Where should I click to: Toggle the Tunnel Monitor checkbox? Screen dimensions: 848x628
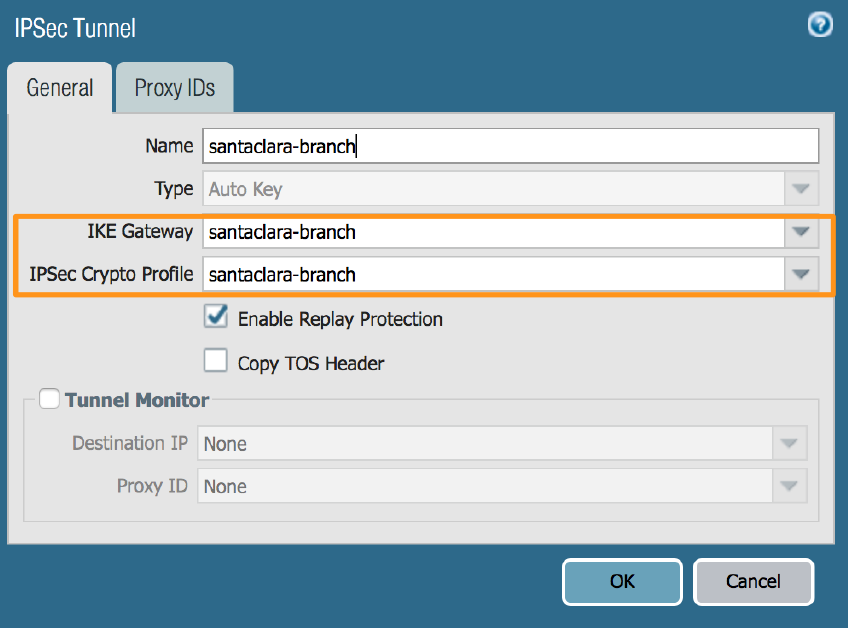pyautogui.click(x=48, y=400)
